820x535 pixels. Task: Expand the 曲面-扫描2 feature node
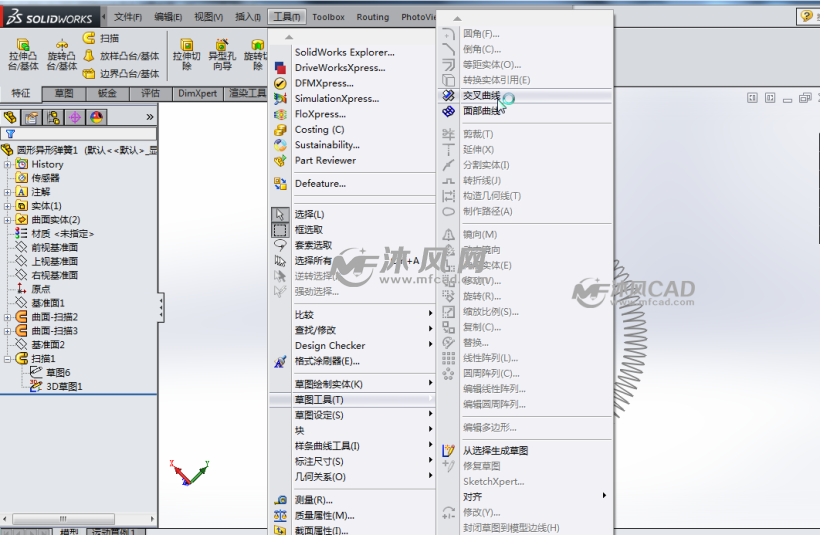coord(9,317)
